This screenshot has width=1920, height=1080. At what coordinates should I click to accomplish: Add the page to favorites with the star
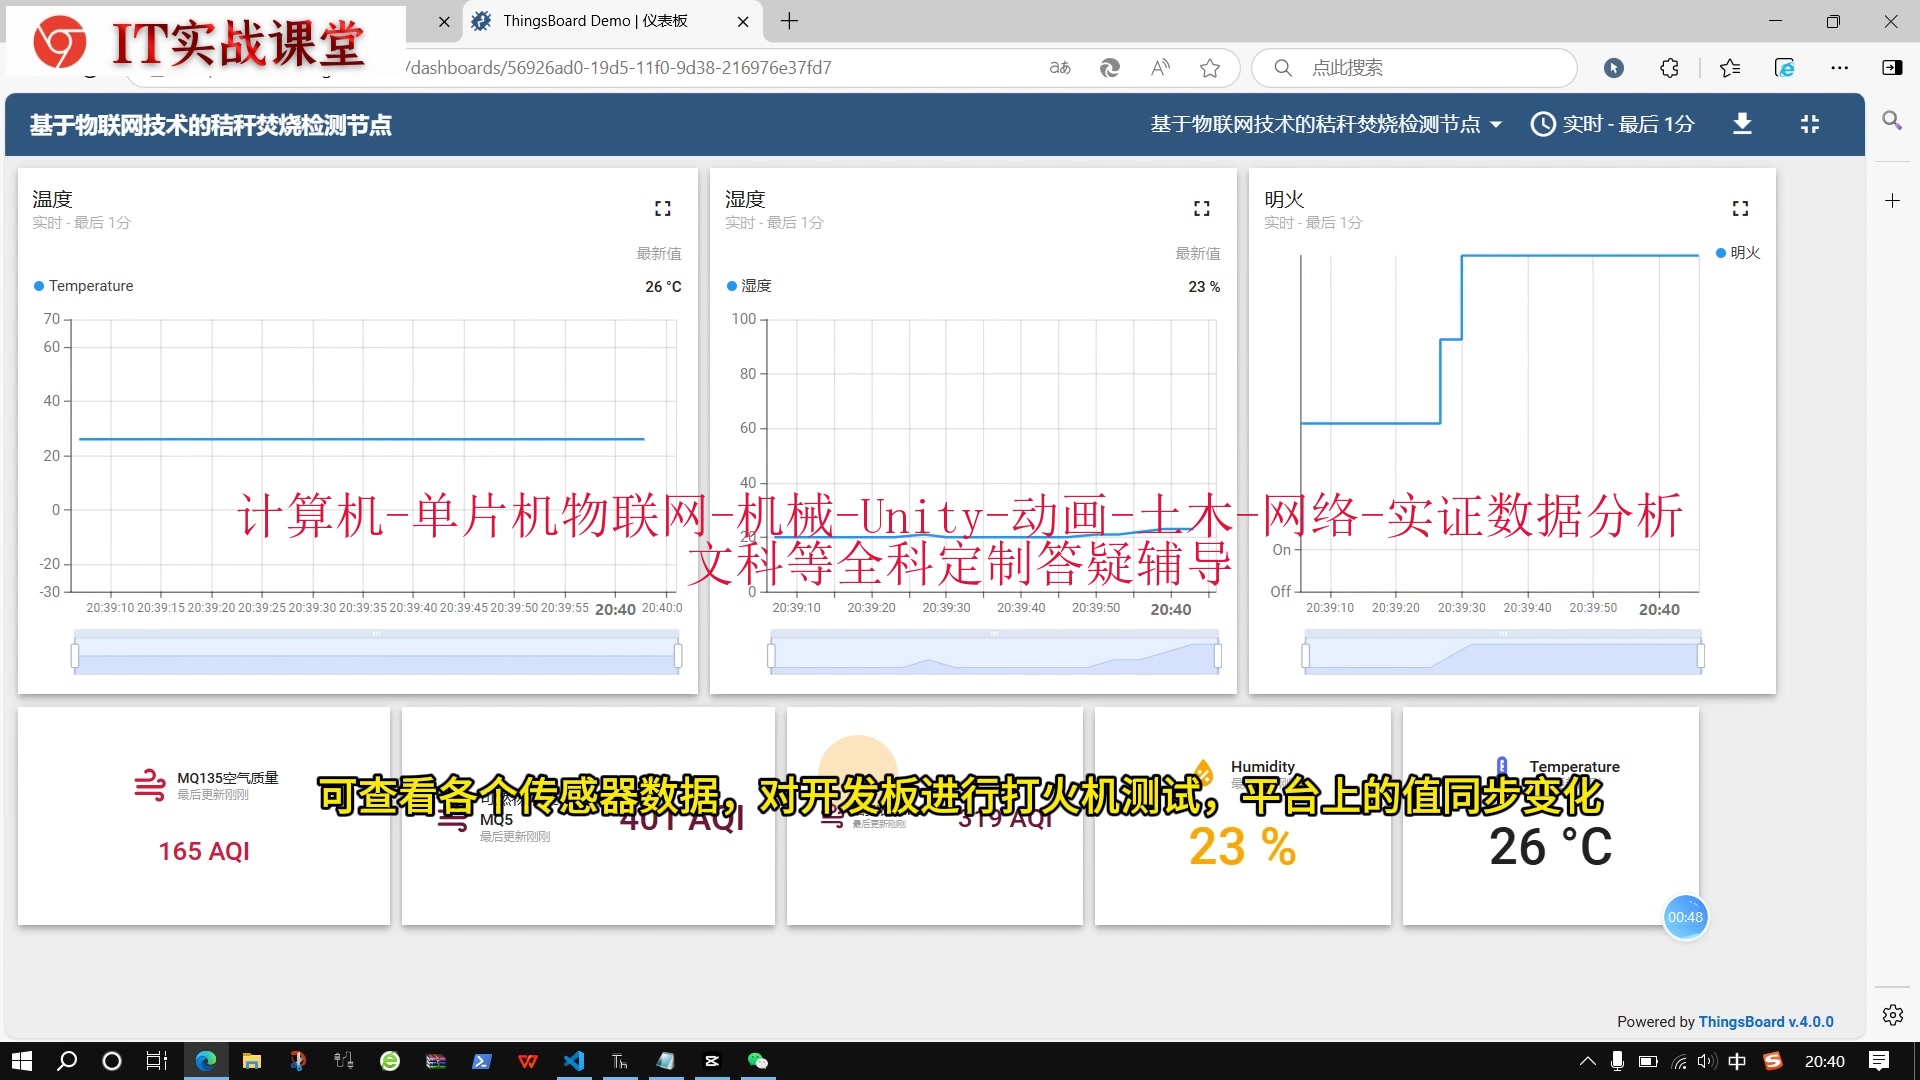1210,68
